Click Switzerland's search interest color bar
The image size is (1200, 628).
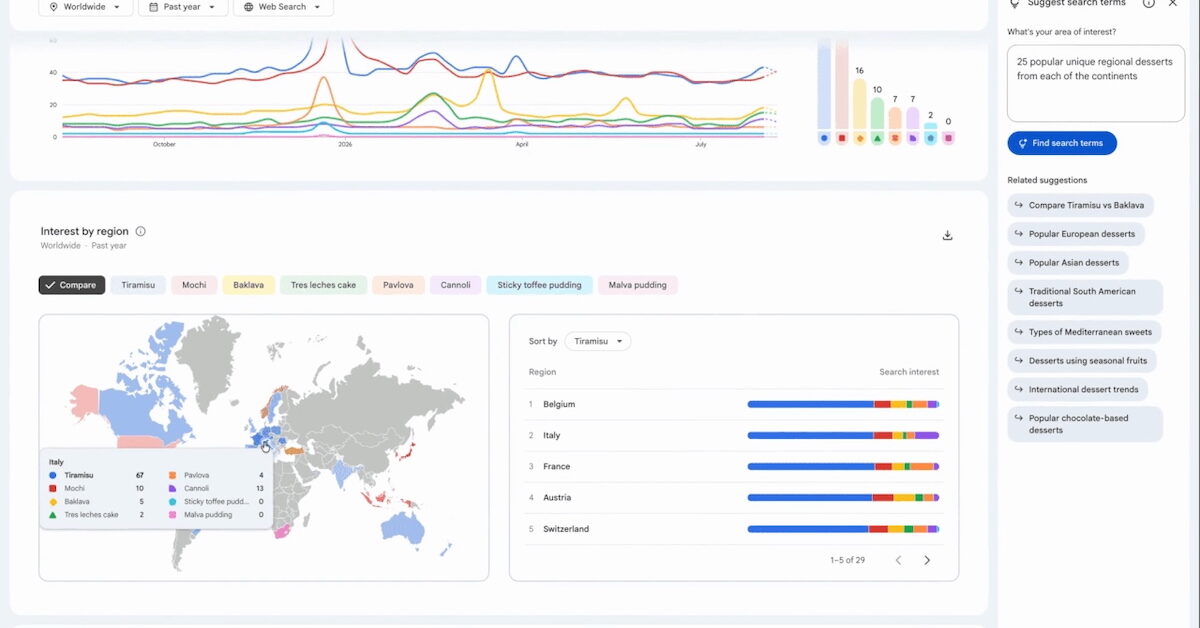(x=843, y=528)
